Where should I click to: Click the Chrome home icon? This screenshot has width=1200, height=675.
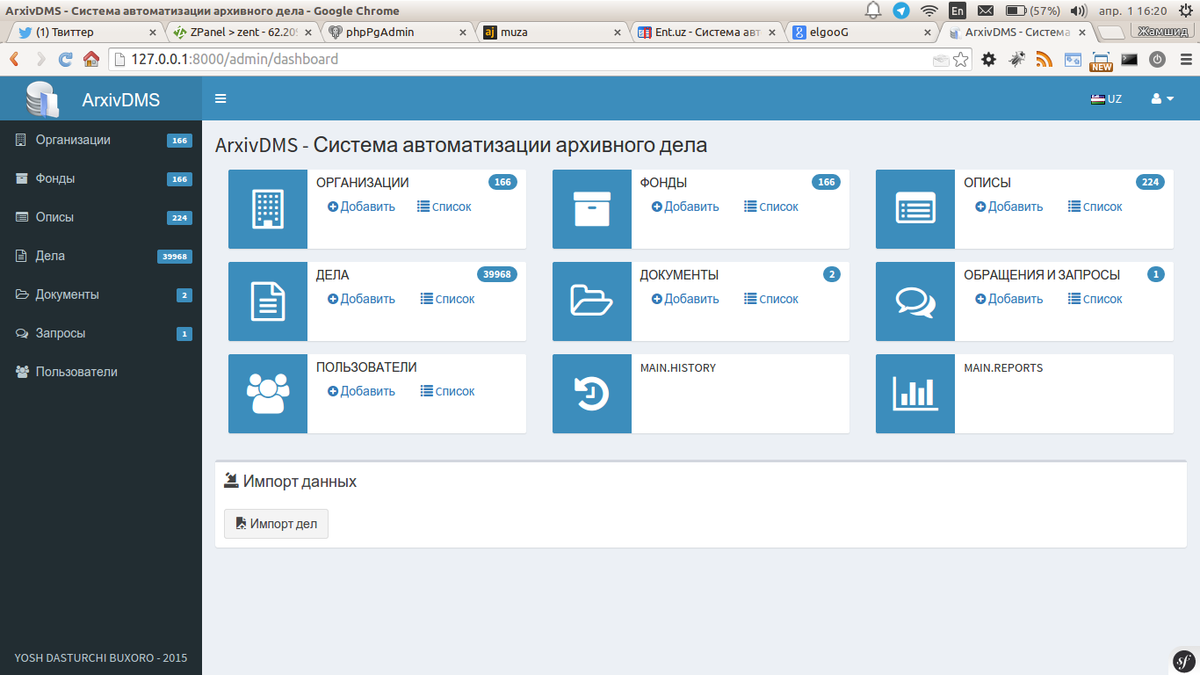91,59
